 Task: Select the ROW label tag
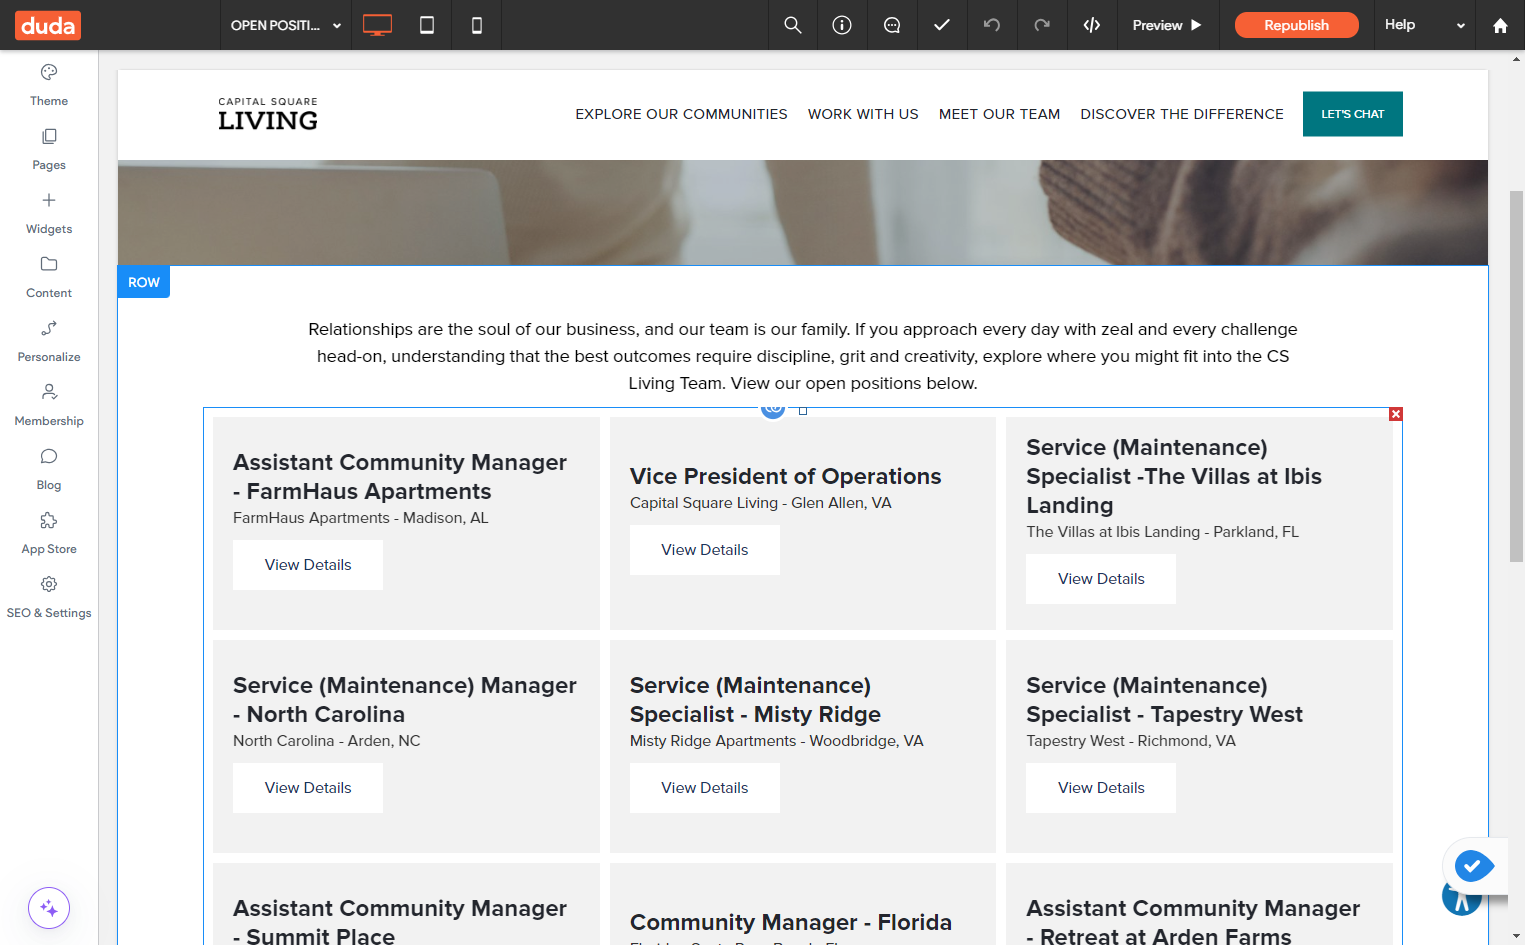point(144,282)
